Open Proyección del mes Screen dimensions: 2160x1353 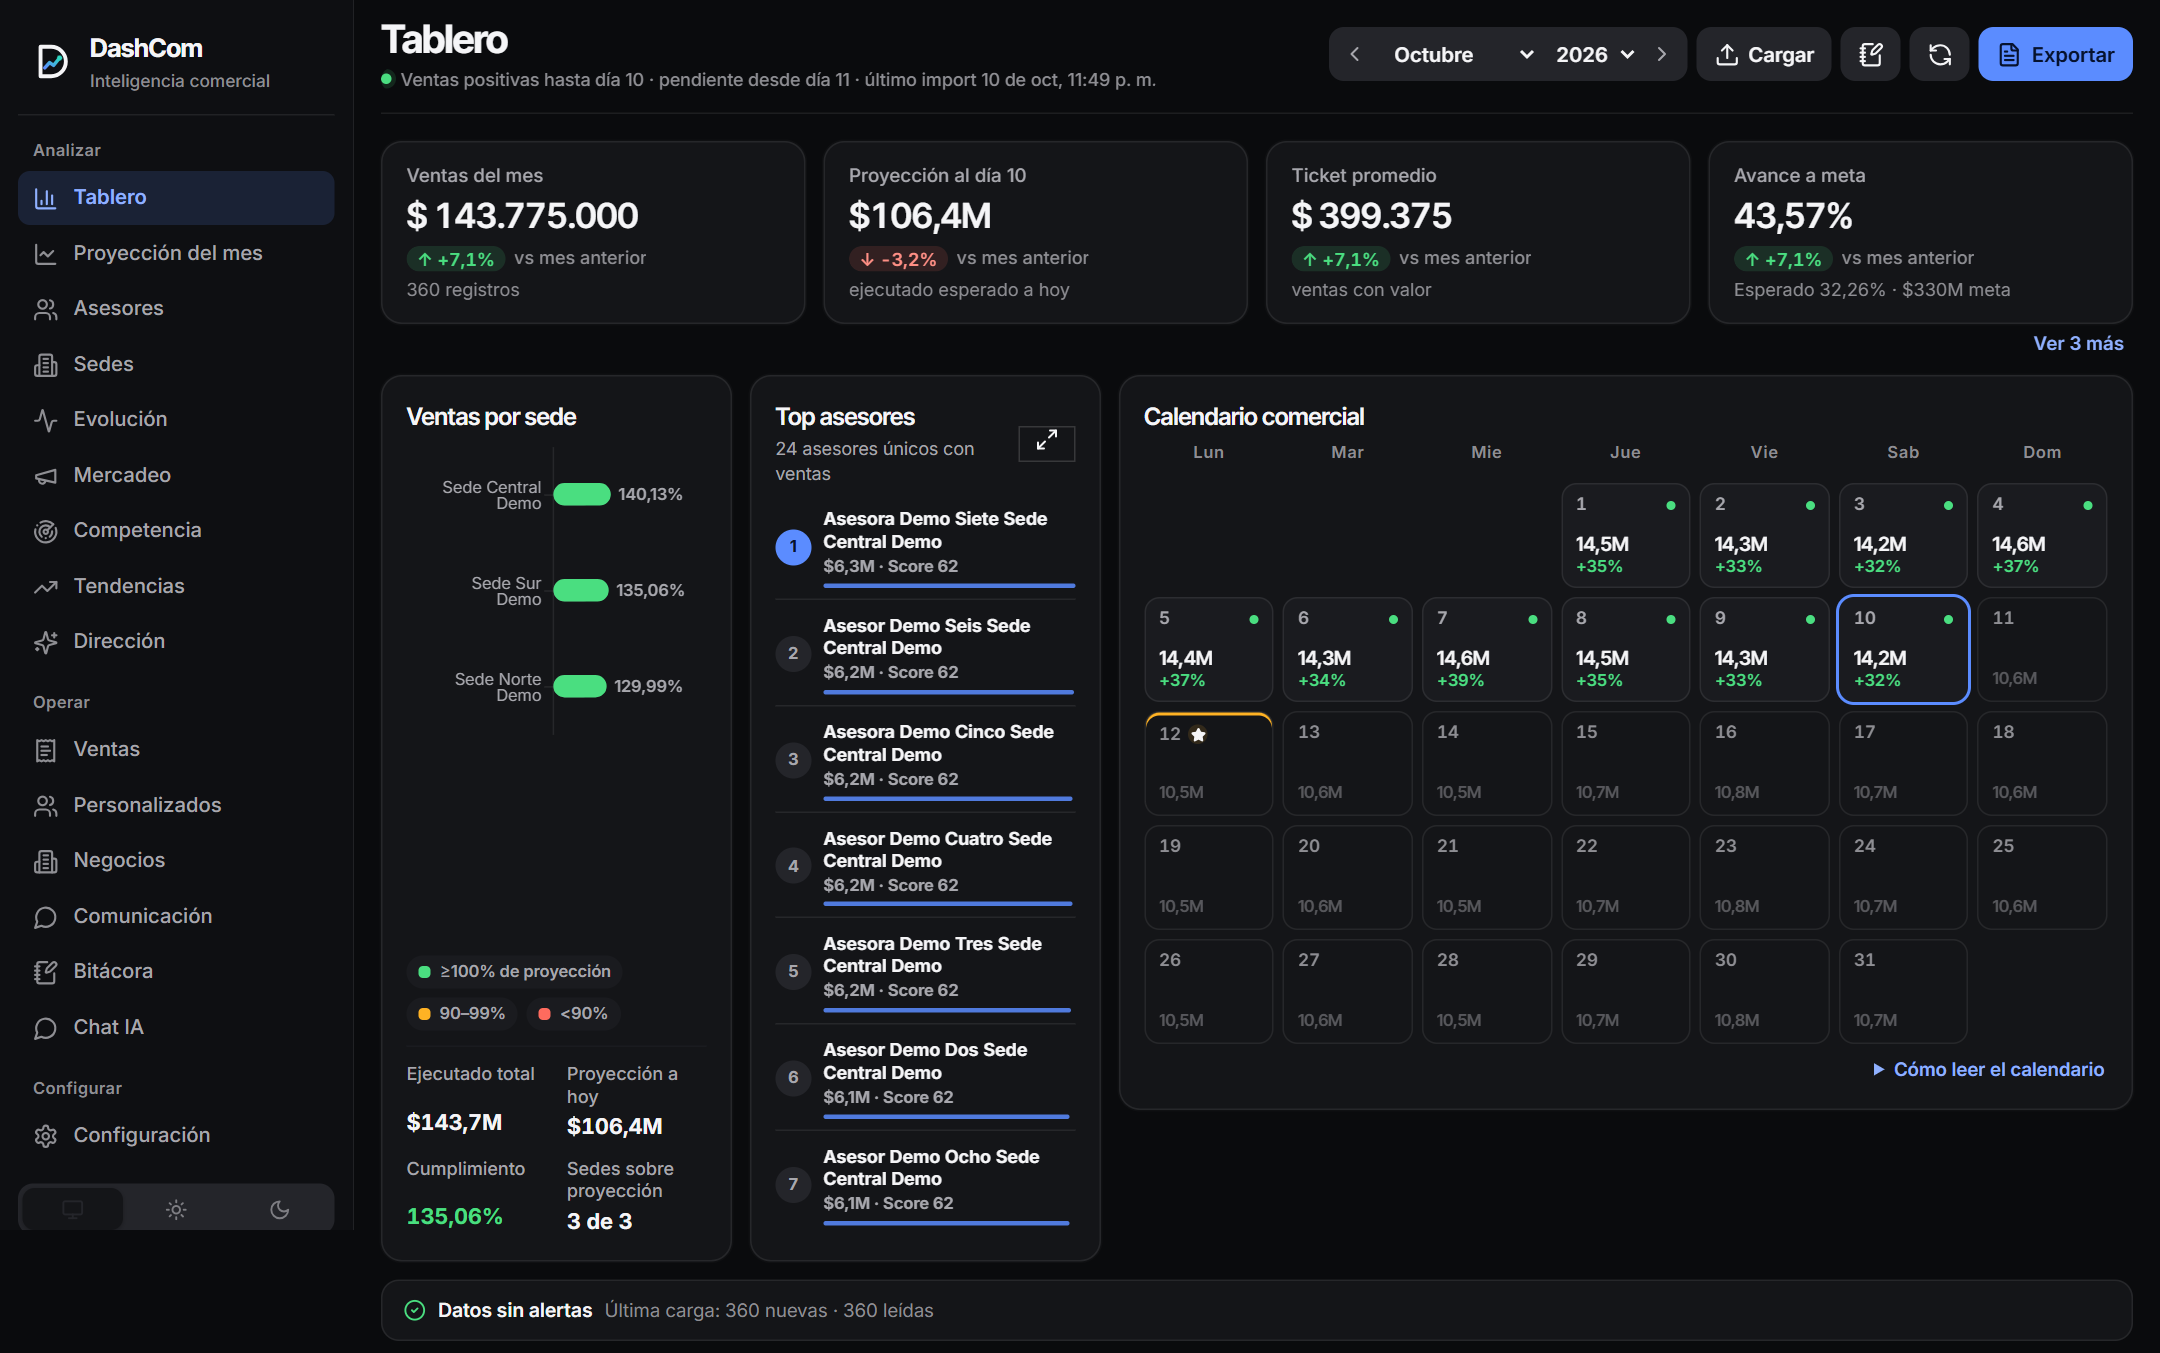[176, 253]
